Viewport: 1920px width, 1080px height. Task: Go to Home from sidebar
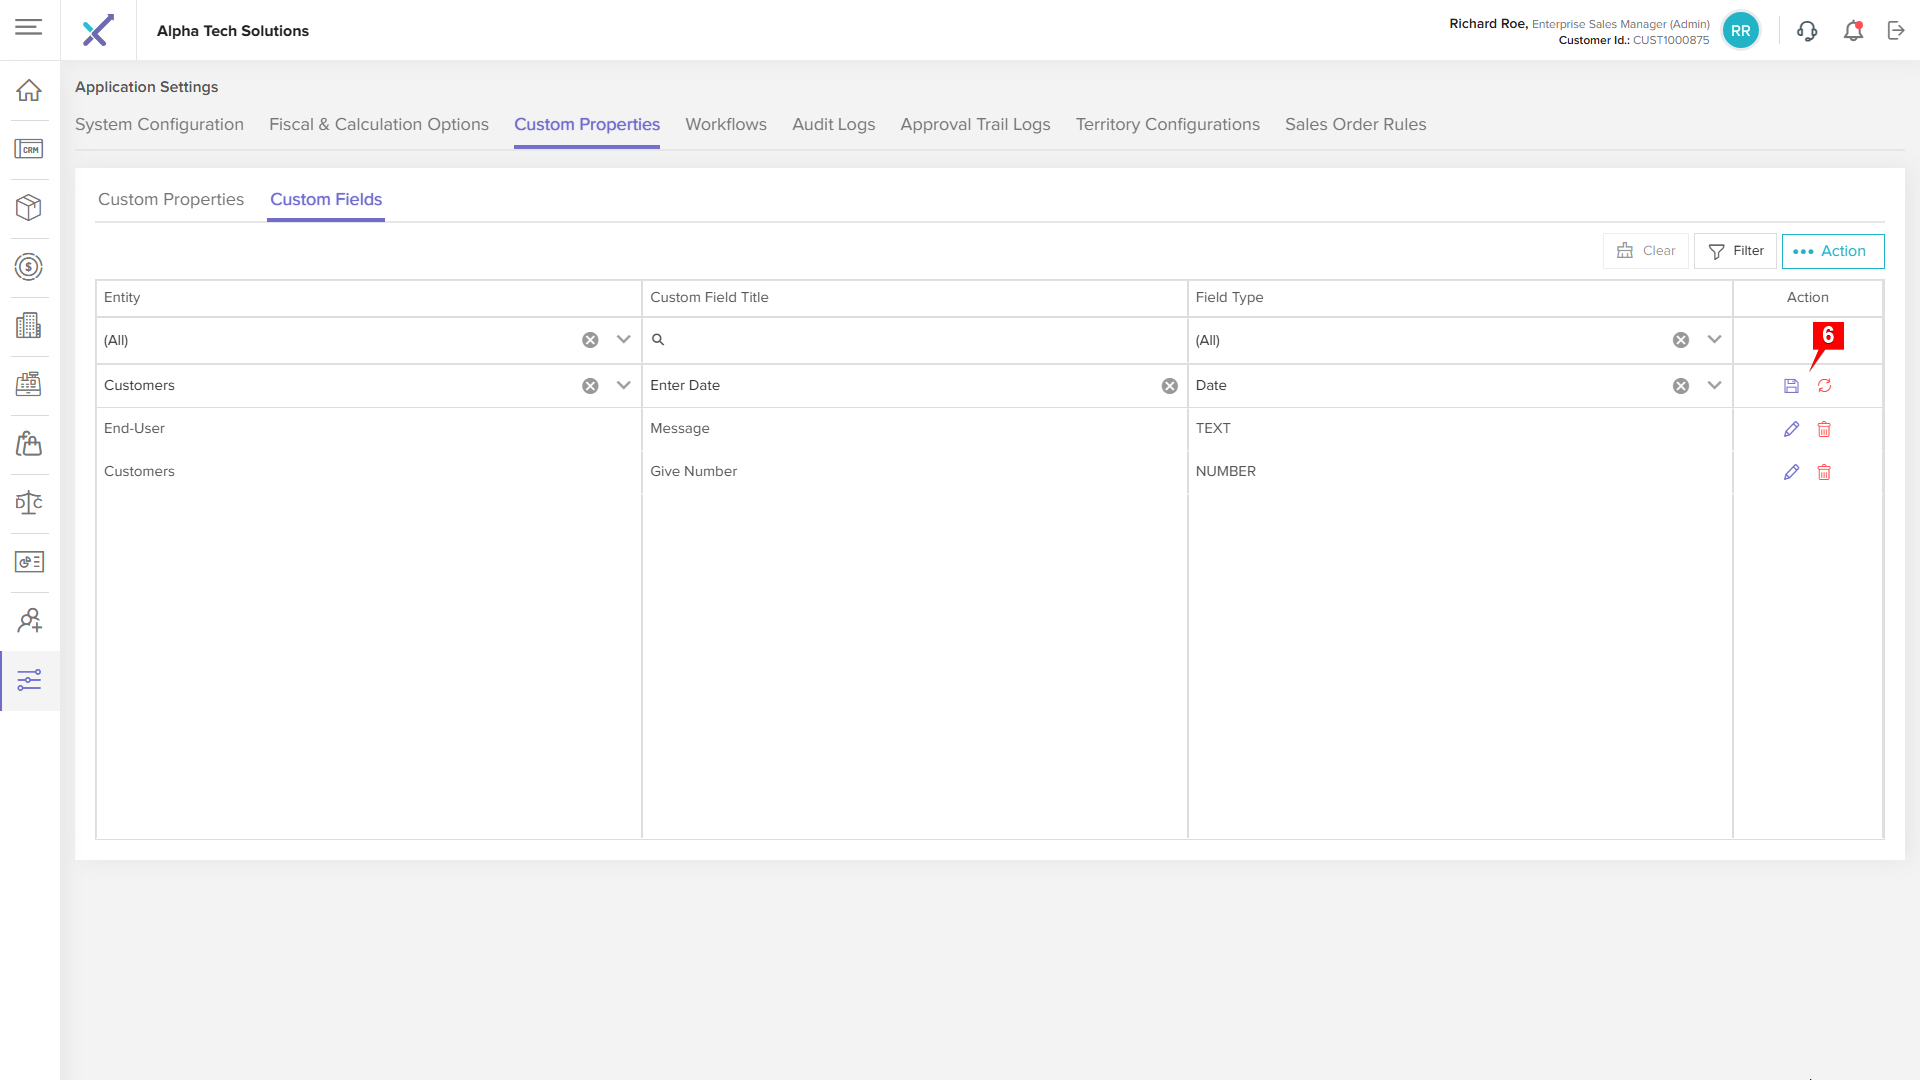pyautogui.click(x=29, y=90)
